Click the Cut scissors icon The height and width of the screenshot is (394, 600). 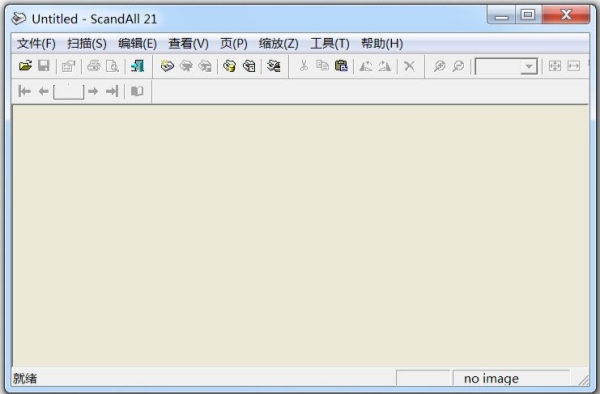point(304,66)
